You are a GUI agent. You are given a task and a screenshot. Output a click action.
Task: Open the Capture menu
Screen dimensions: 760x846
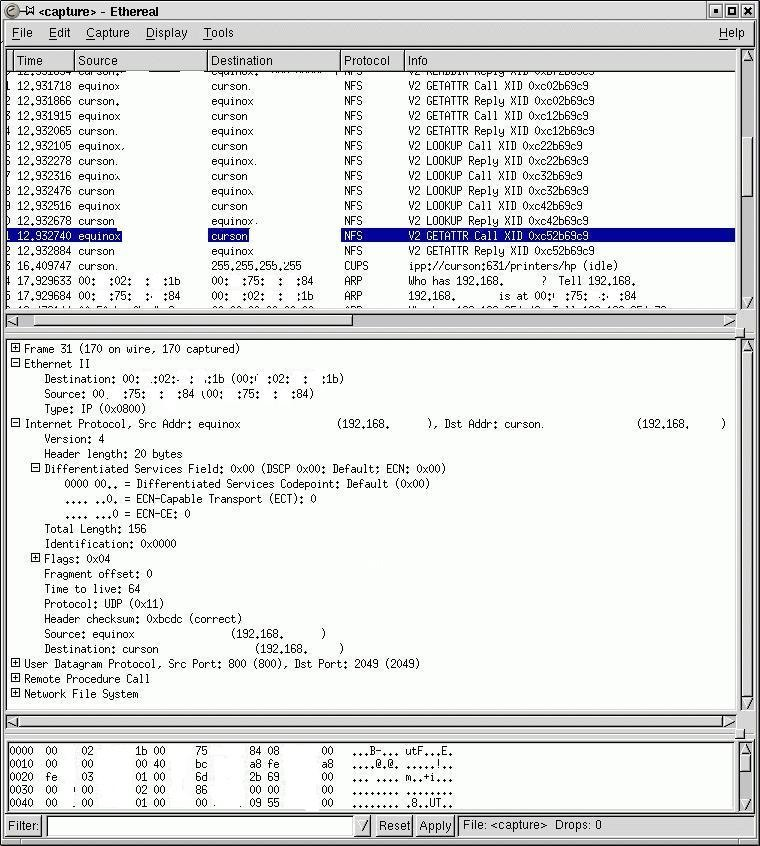[x=107, y=33]
